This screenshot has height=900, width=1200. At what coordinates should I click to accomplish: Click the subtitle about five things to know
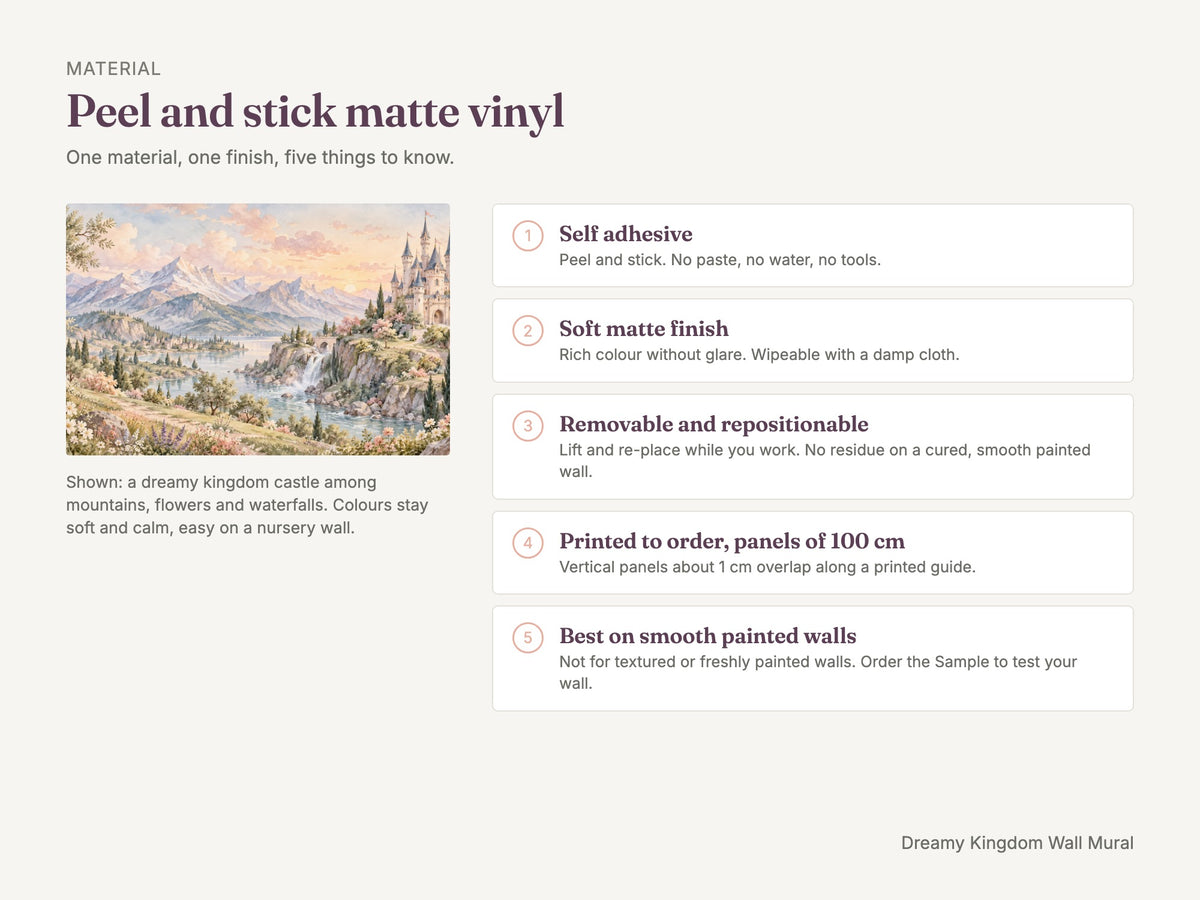[260, 158]
